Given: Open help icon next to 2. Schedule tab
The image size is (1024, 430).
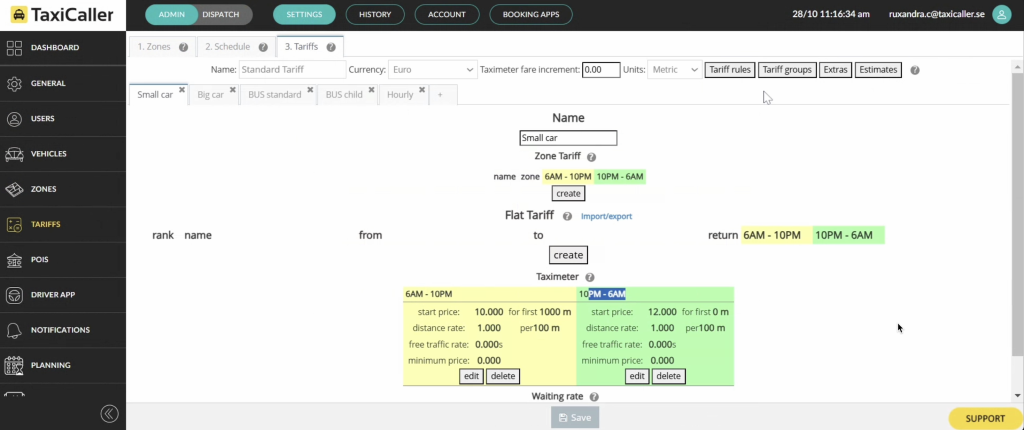Looking at the screenshot, I should point(263,47).
